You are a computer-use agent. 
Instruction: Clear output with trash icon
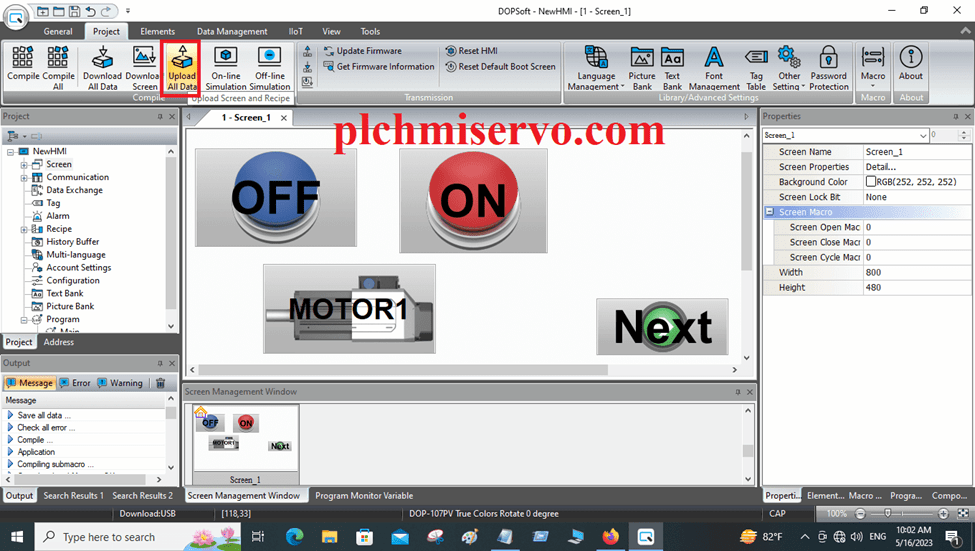(x=160, y=383)
